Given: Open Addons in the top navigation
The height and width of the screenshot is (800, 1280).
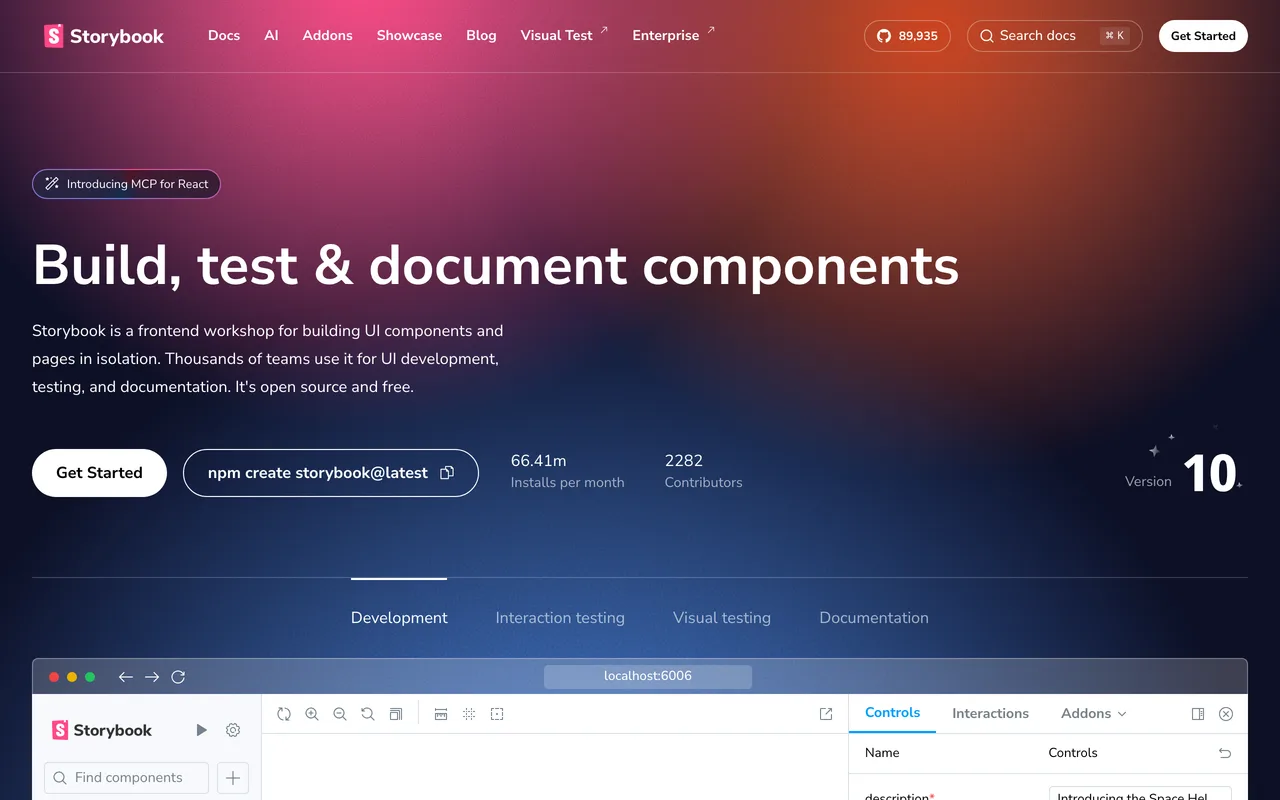Looking at the screenshot, I should pos(328,35).
